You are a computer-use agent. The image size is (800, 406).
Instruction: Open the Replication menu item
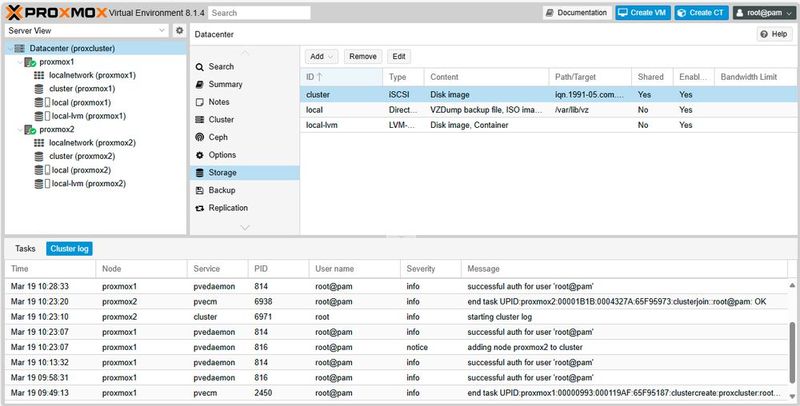244,208
